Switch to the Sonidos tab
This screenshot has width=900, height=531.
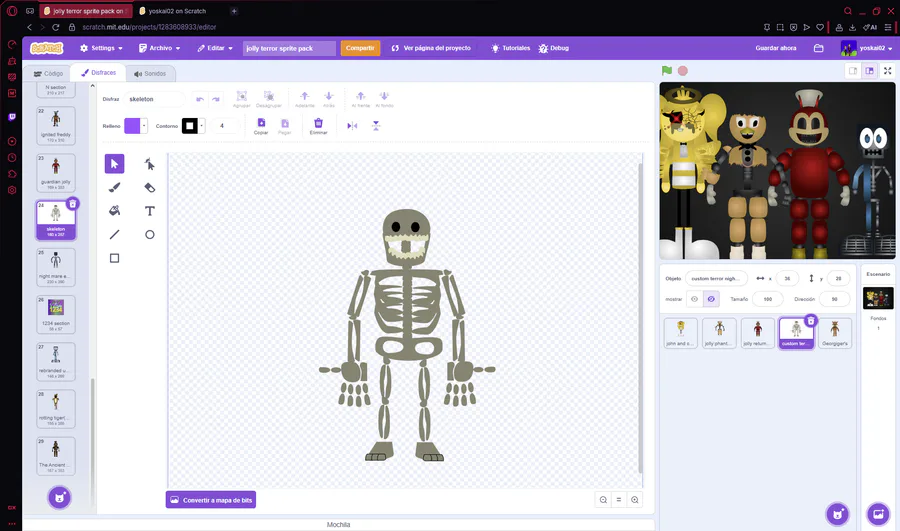tap(150, 73)
